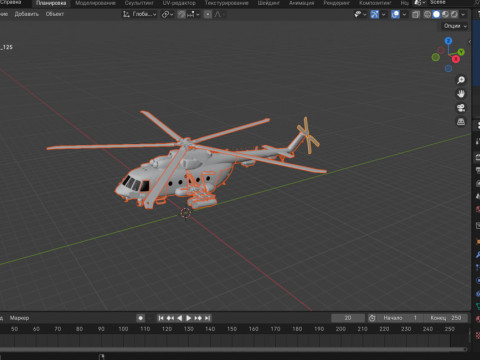Switch to the Шейдинг workspace tab
Screen dimensions: 480x360
click(x=268, y=3)
